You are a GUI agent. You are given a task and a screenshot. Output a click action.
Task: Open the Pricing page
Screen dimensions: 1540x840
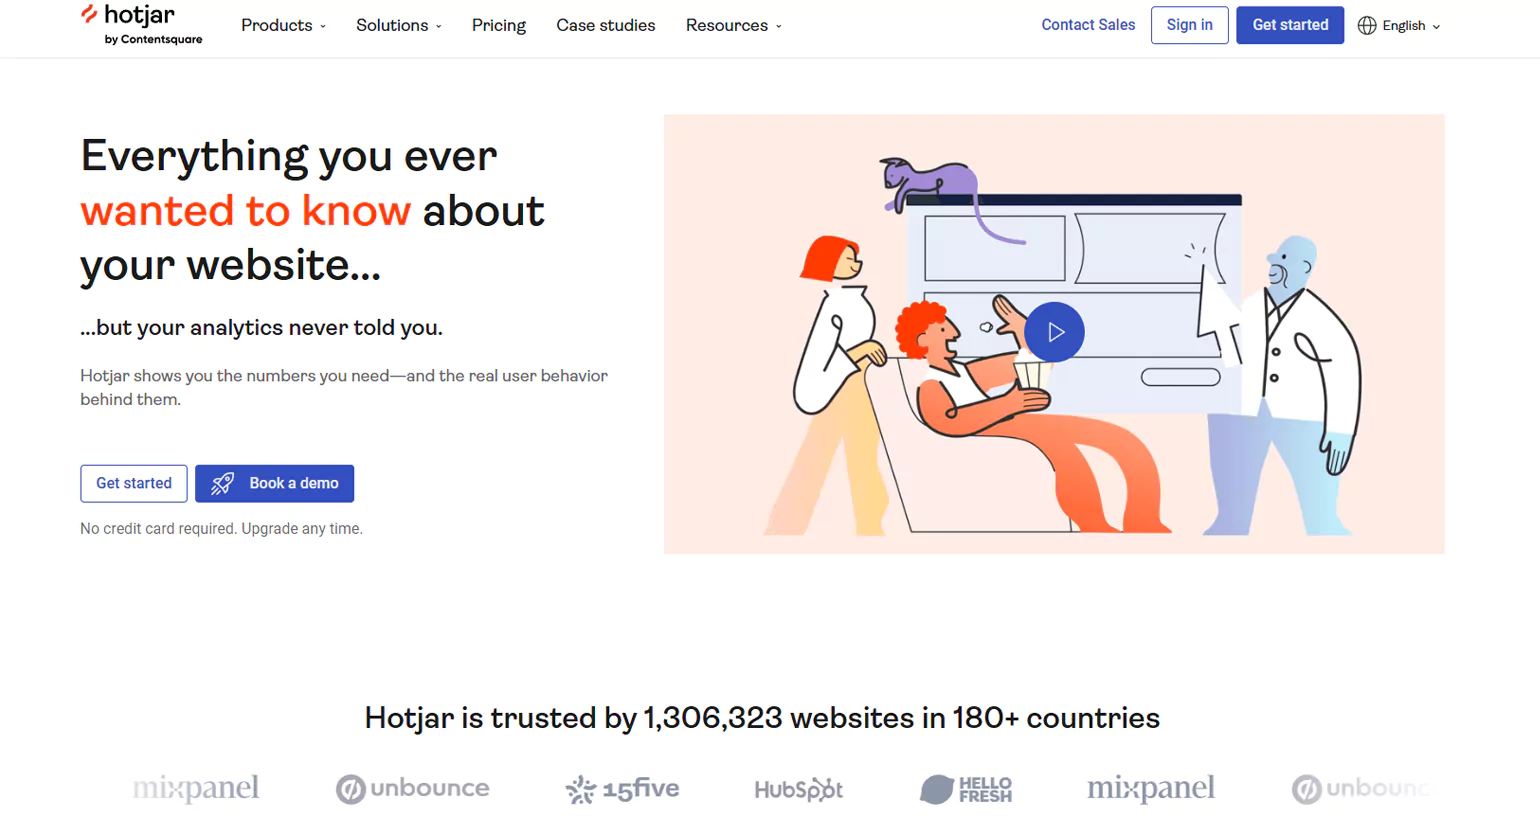[x=498, y=25]
